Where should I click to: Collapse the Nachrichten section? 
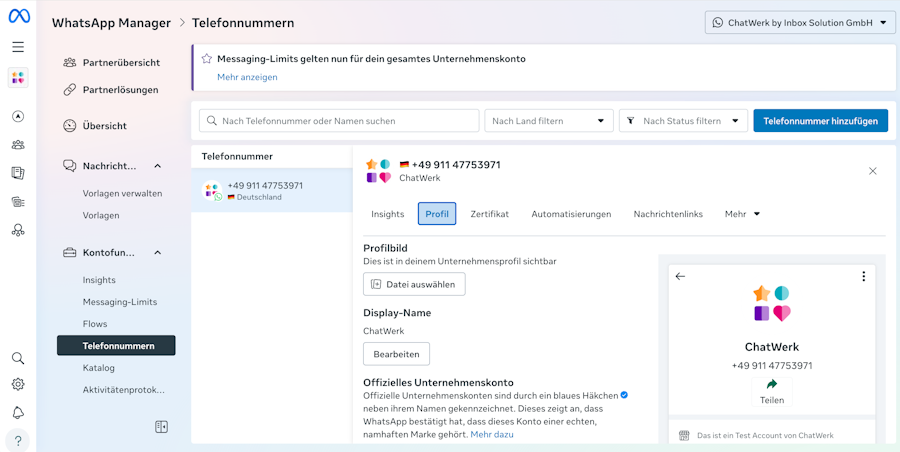point(158,166)
